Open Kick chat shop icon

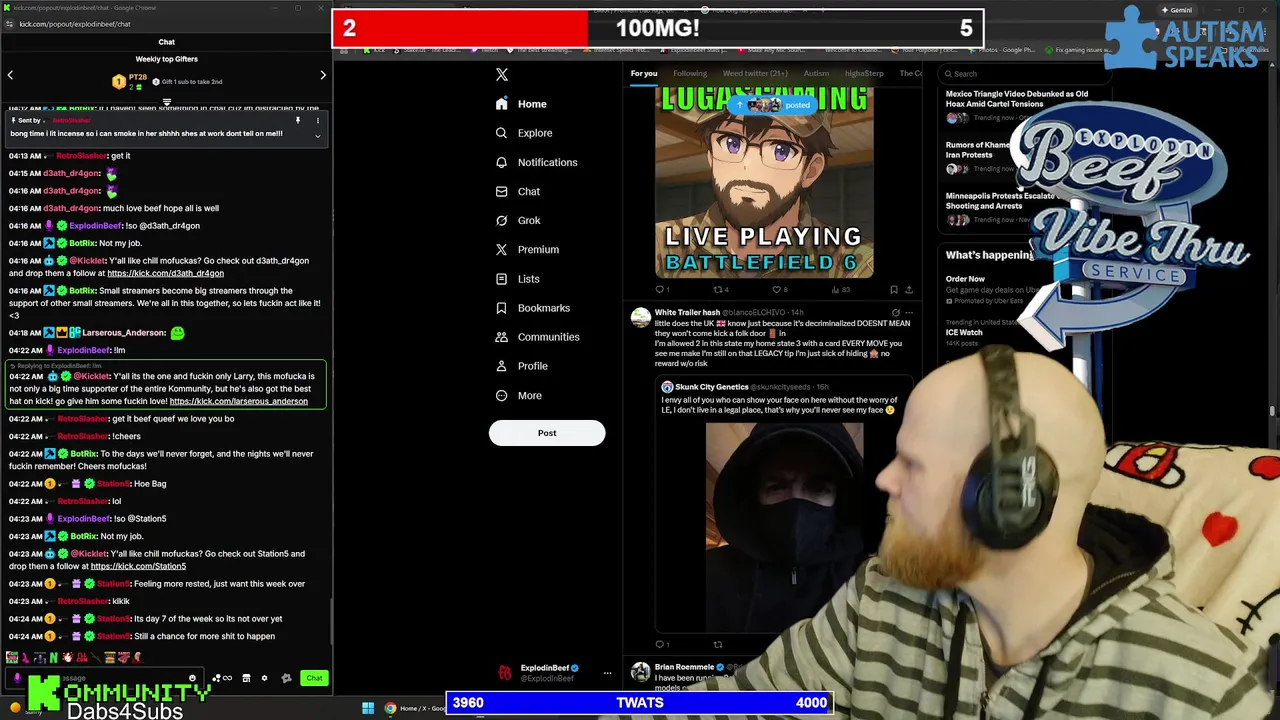click(x=246, y=678)
